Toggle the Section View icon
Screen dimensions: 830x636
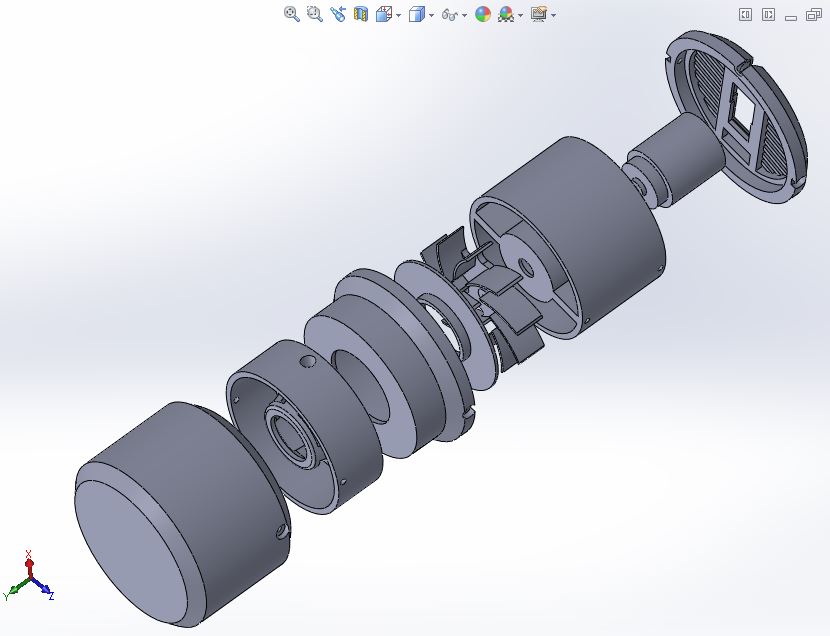tap(361, 14)
